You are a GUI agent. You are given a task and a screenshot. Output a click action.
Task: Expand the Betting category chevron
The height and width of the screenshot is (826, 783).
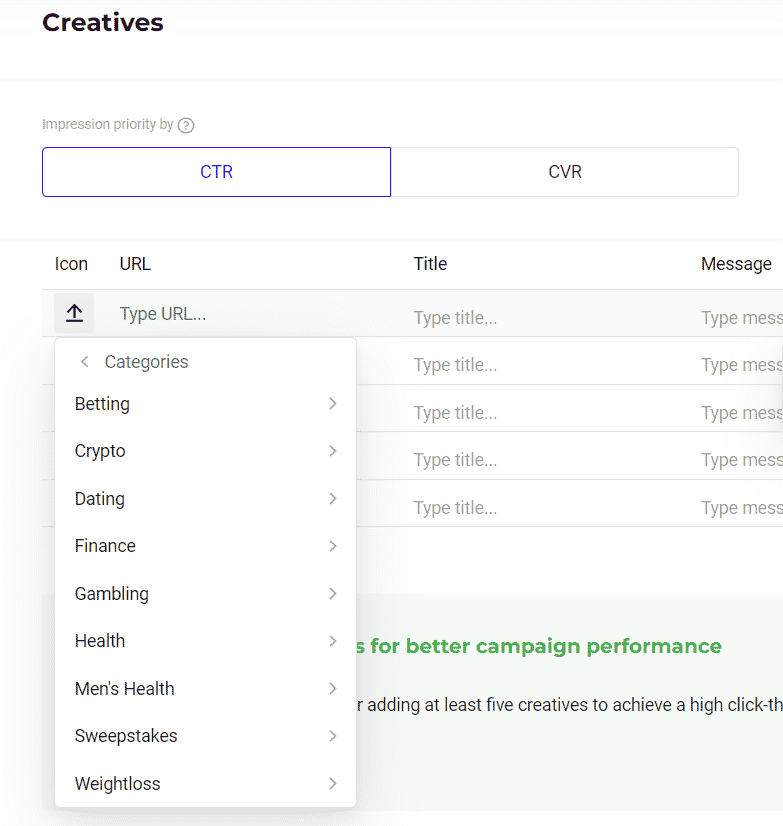point(332,404)
